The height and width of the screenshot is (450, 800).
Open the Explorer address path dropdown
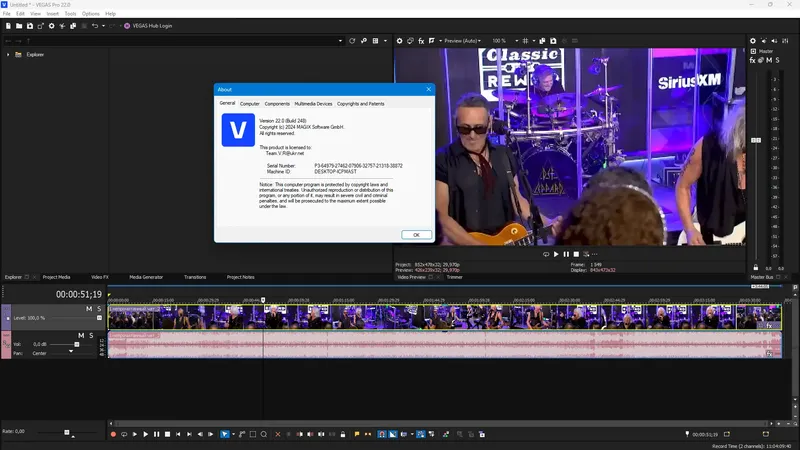coord(340,41)
